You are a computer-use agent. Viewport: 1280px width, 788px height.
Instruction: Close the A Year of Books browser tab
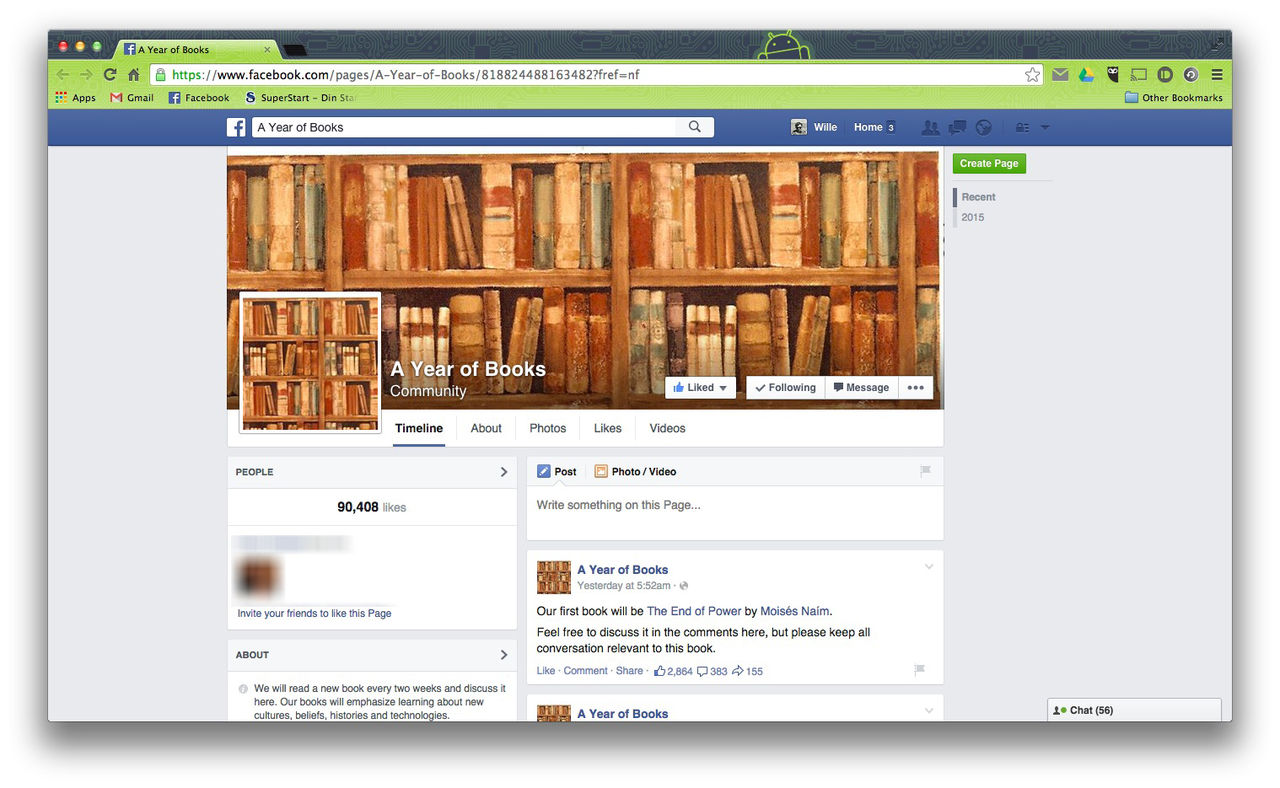click(267, 50)
